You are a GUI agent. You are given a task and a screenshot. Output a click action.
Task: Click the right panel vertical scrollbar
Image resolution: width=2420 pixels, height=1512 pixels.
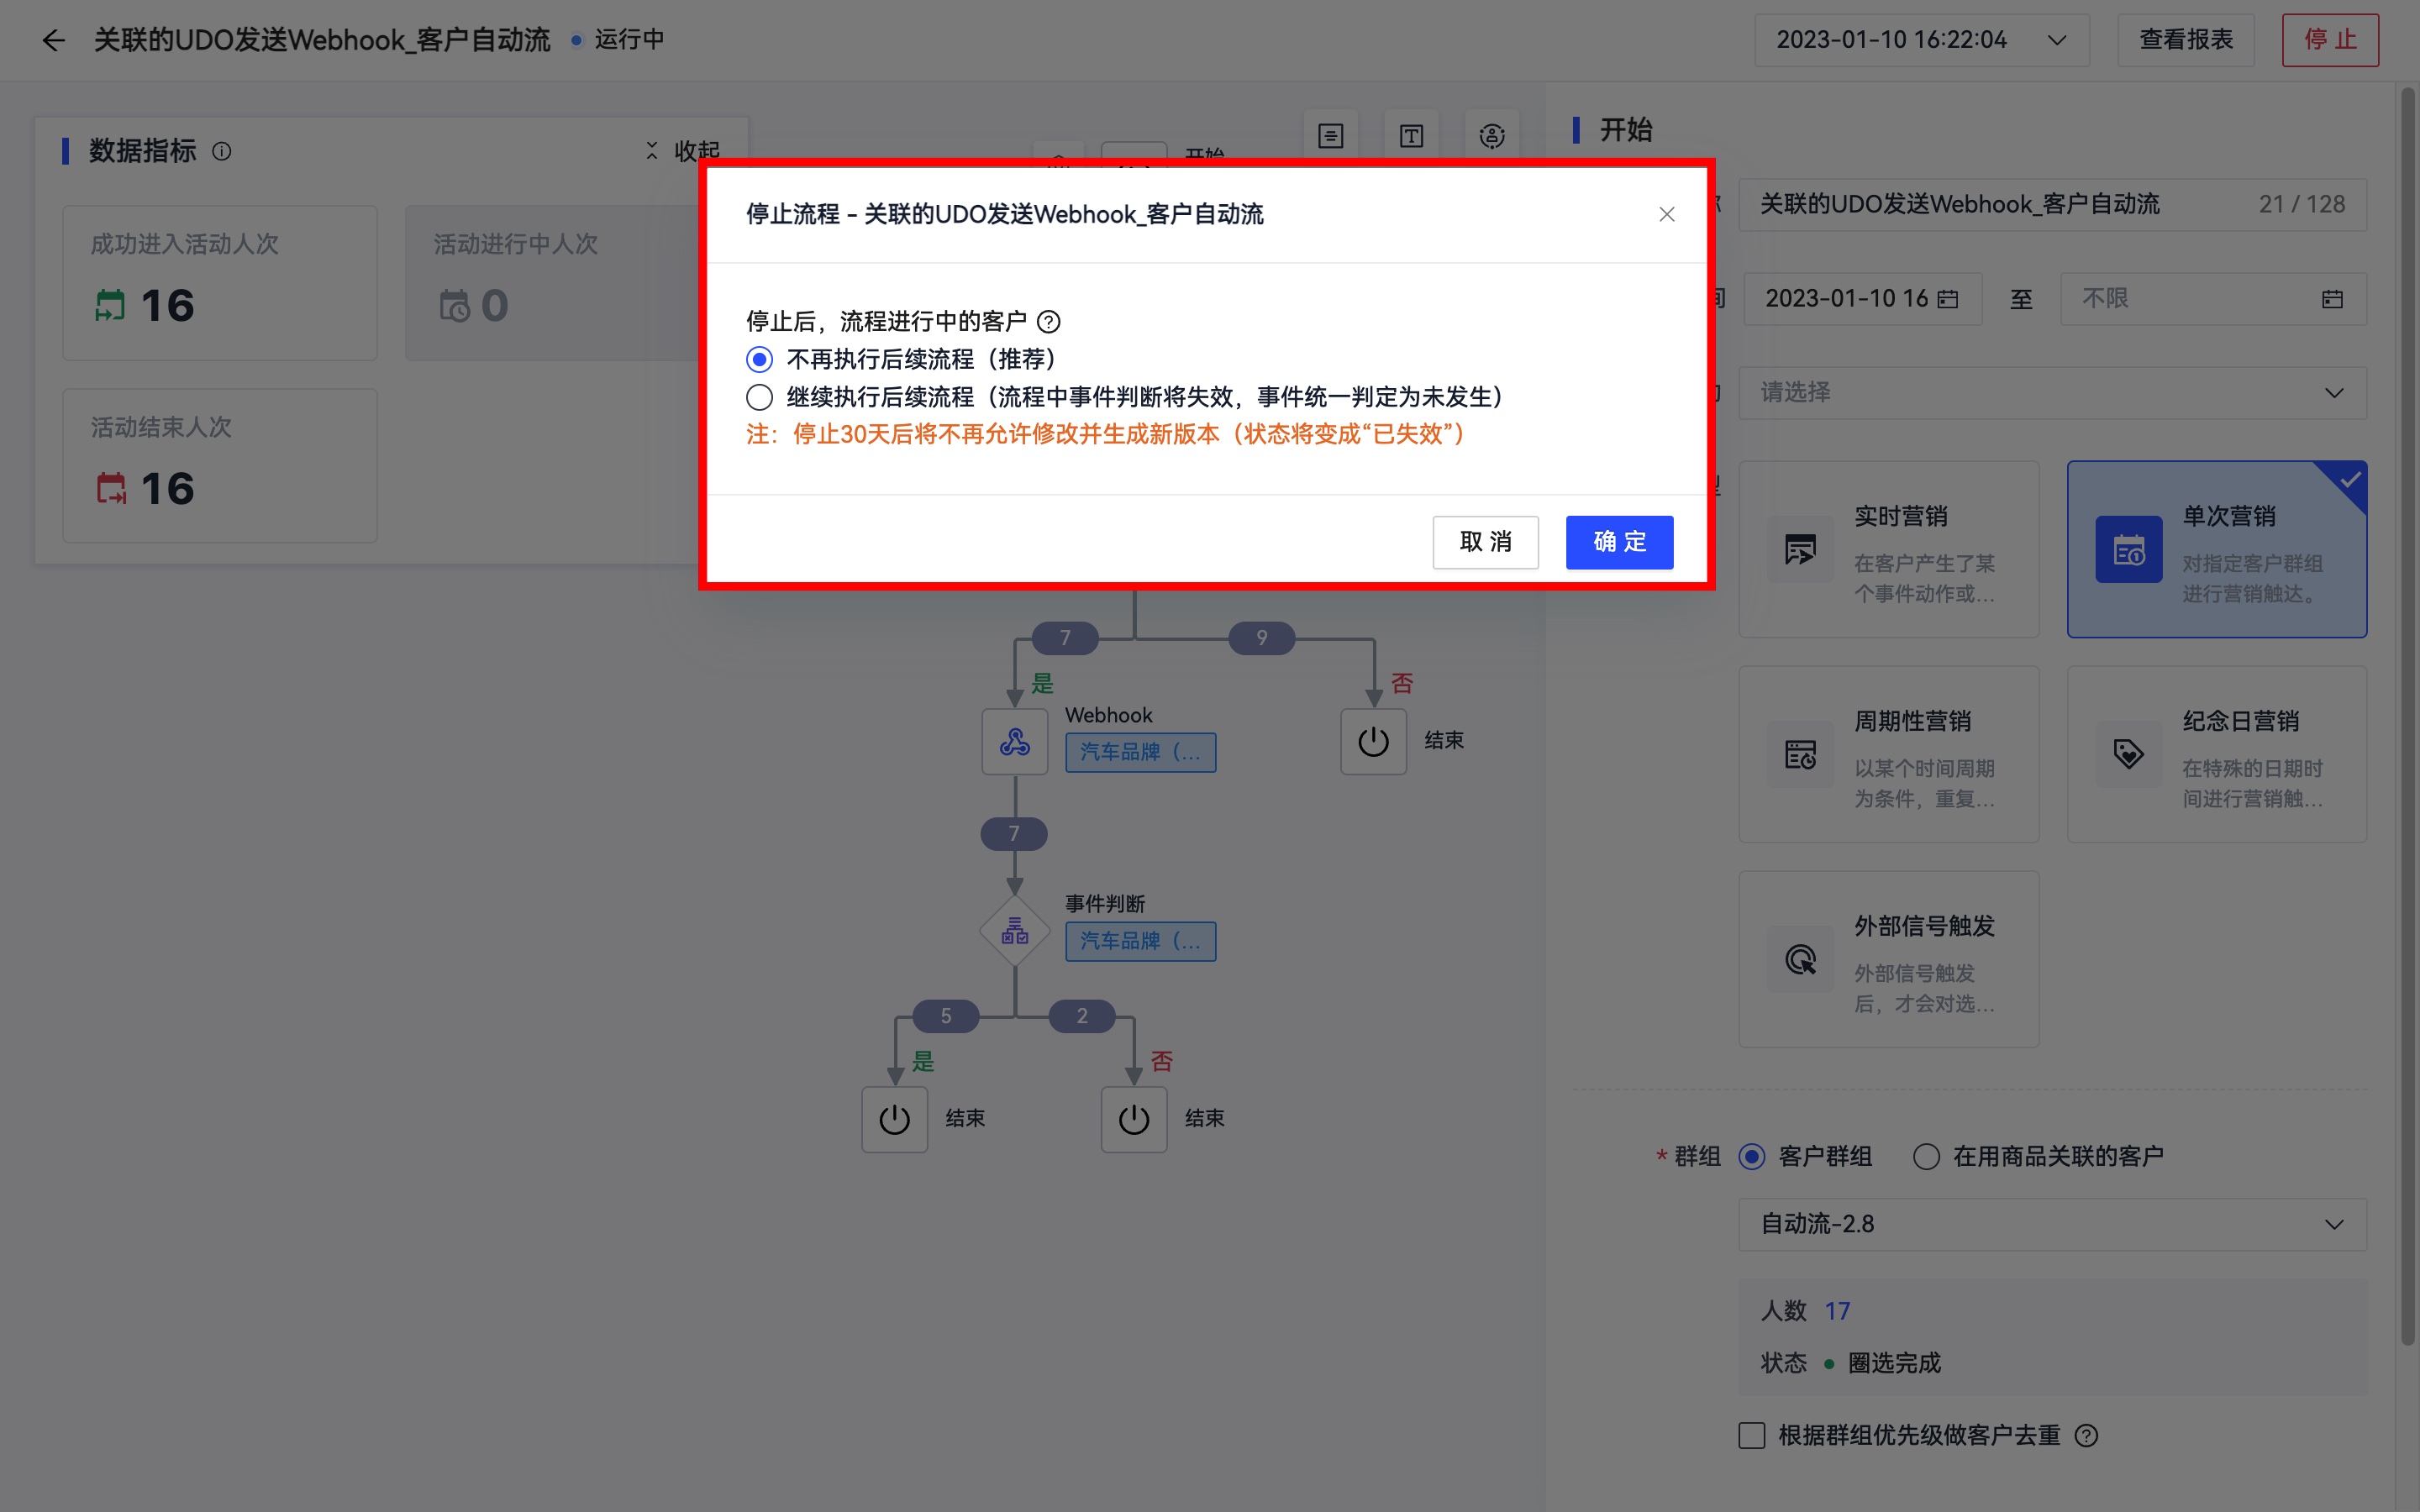(x=2407, y=716)
